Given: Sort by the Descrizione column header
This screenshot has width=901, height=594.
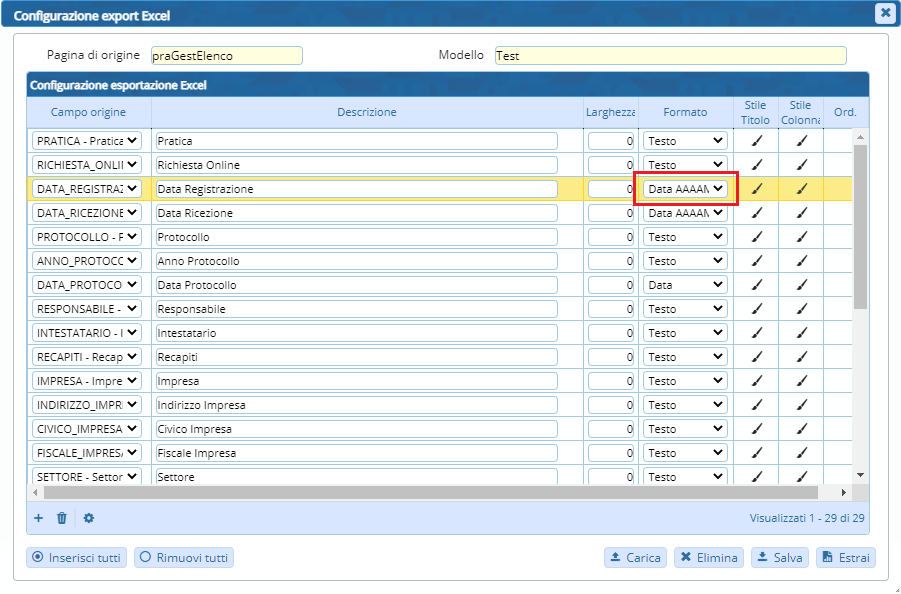Looking at the screenshot, I should pos(367,112).
